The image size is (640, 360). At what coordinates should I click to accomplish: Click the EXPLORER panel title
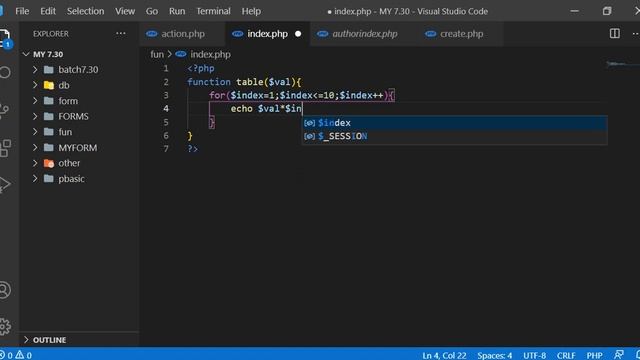click(x=51, y=33)
